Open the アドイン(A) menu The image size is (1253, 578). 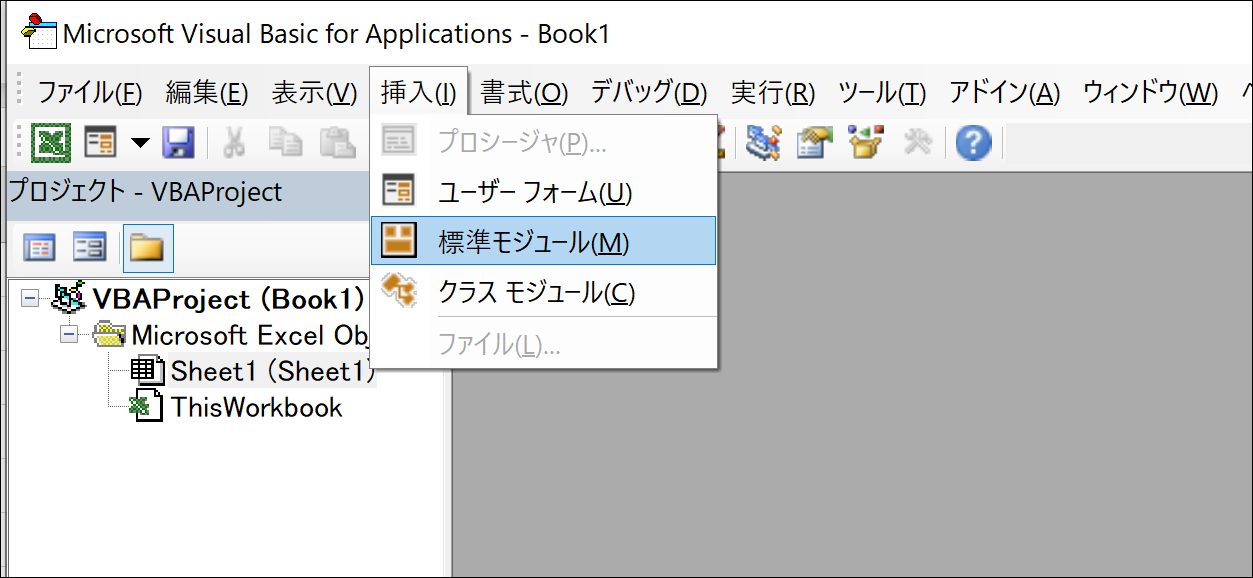1004,93
